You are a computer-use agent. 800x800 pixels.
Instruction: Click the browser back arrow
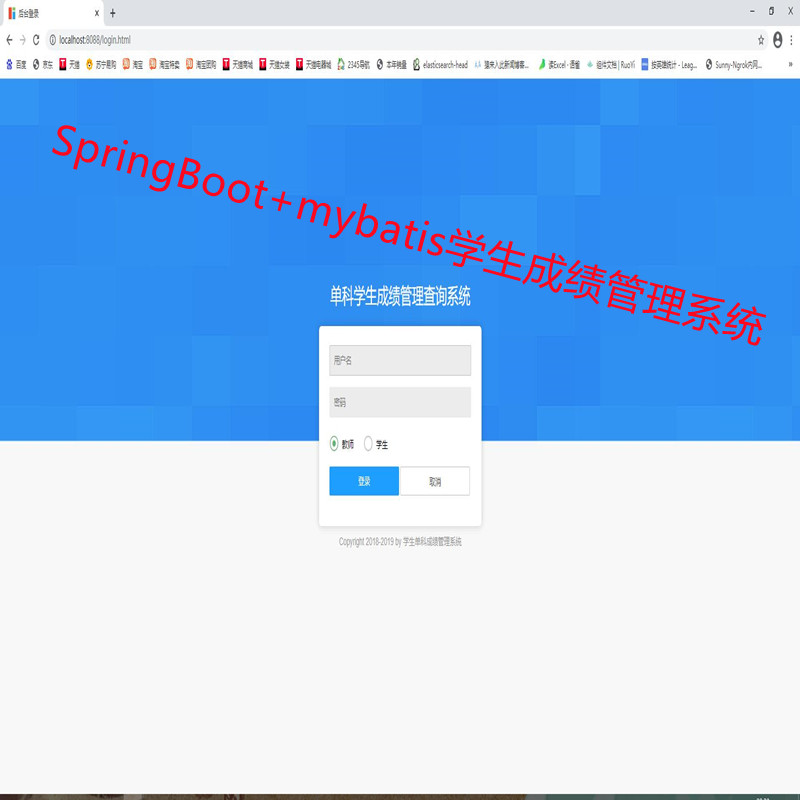[x=9, y=40]
